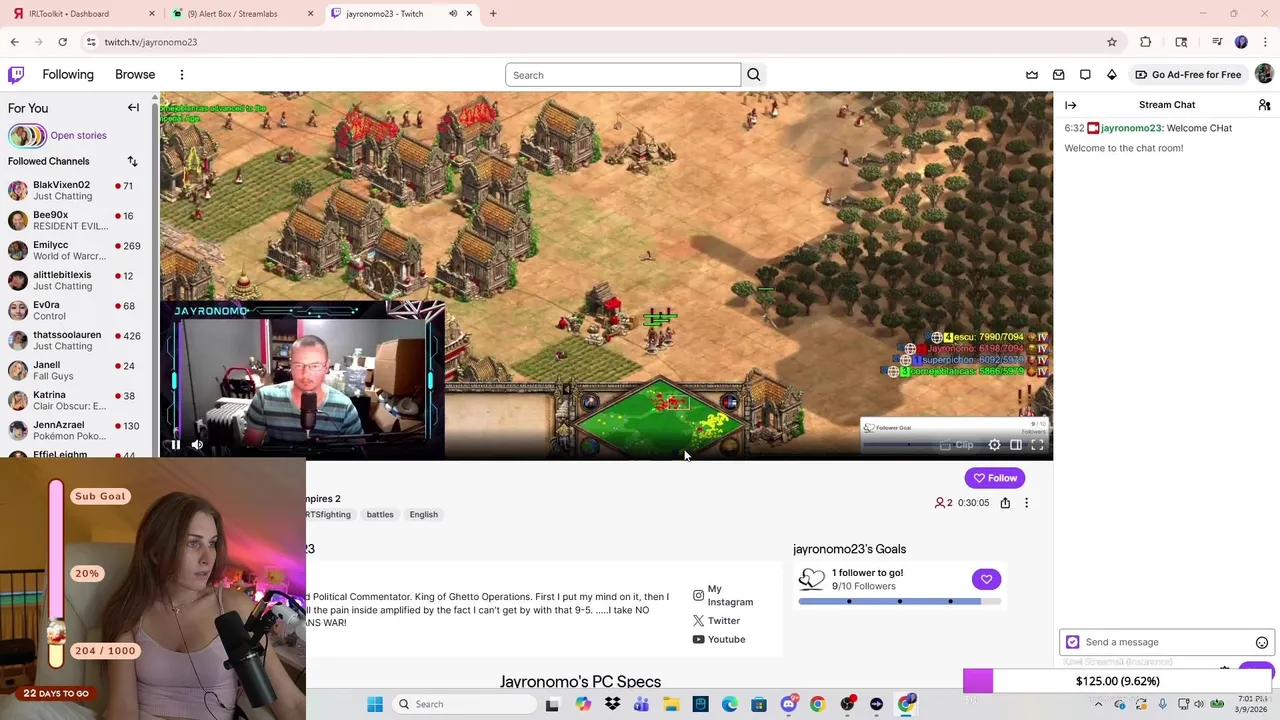The height and width of the screenshot is (720, 1280).
Task: Open the BlakVixen02 channel
Action: [x=75, y=190]
